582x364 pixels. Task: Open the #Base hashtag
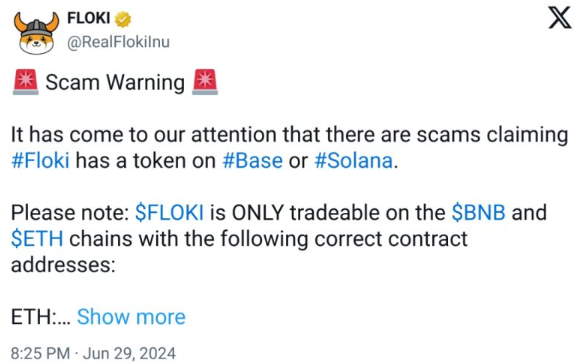[252, 161]
